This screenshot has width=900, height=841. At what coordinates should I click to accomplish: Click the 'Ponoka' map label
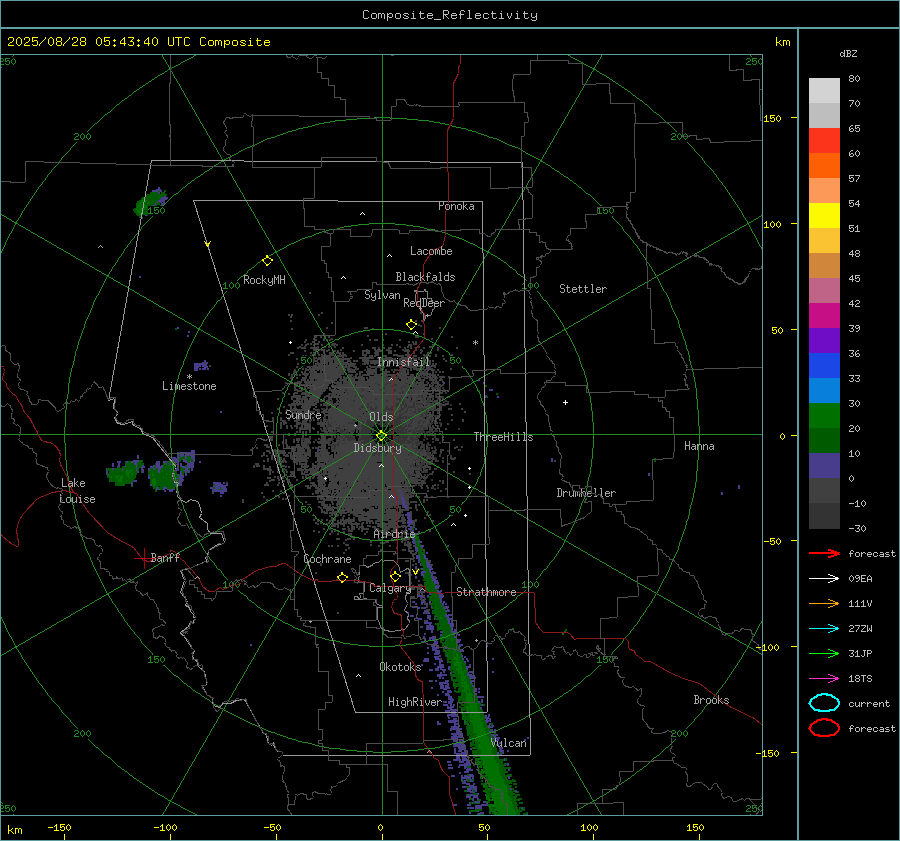(x=456, y=206)
